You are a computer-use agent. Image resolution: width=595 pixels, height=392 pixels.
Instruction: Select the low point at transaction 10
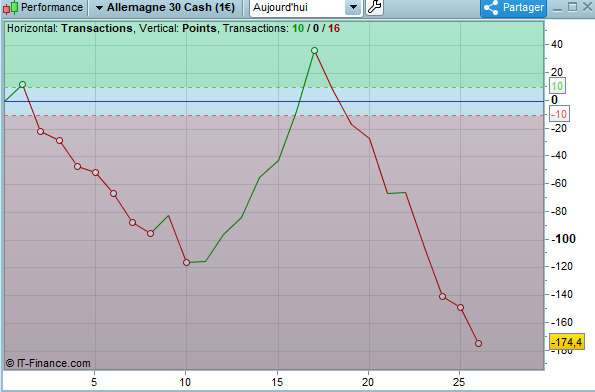(x=186, y=263)
